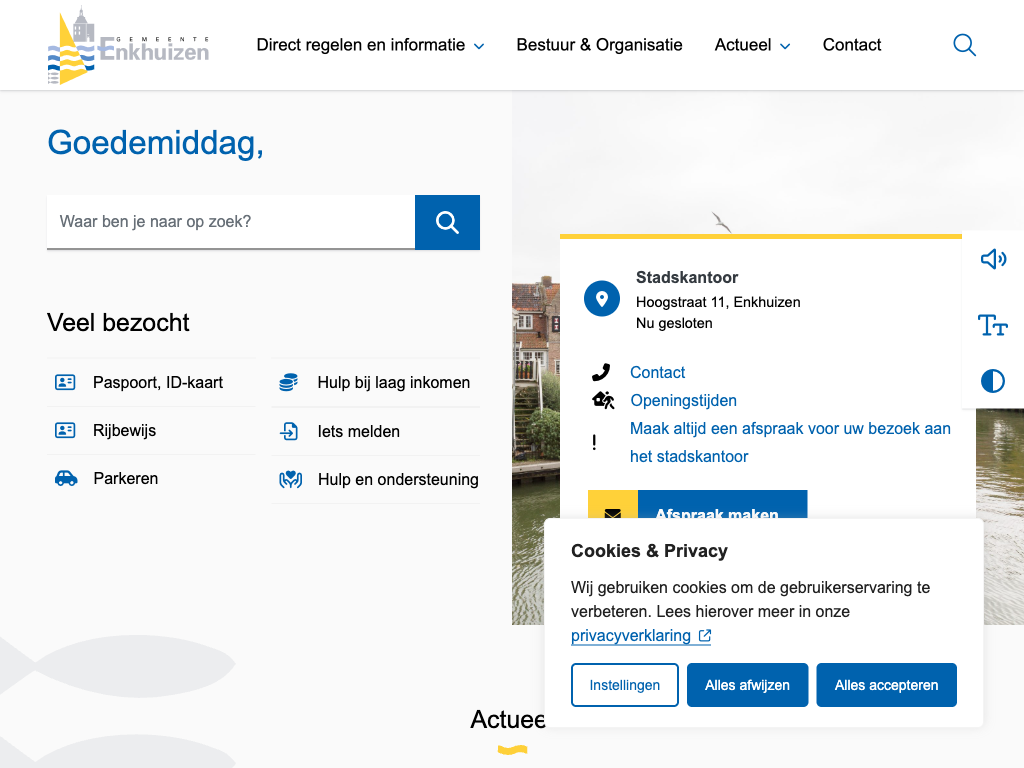
Task: Toggle the high contrast mode icon
Action: 992,381
